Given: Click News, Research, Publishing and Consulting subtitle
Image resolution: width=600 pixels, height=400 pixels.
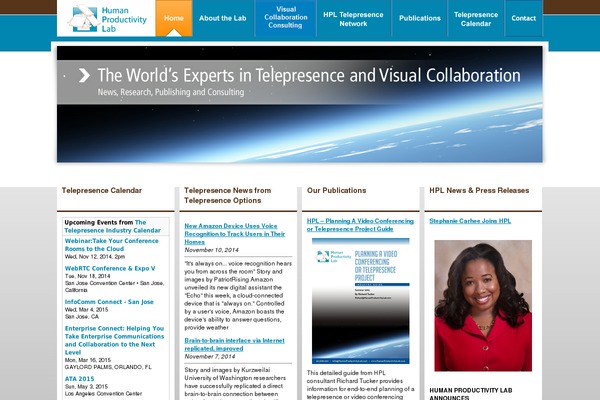Looking at the screenshot, I should click(x=171, y=92).
